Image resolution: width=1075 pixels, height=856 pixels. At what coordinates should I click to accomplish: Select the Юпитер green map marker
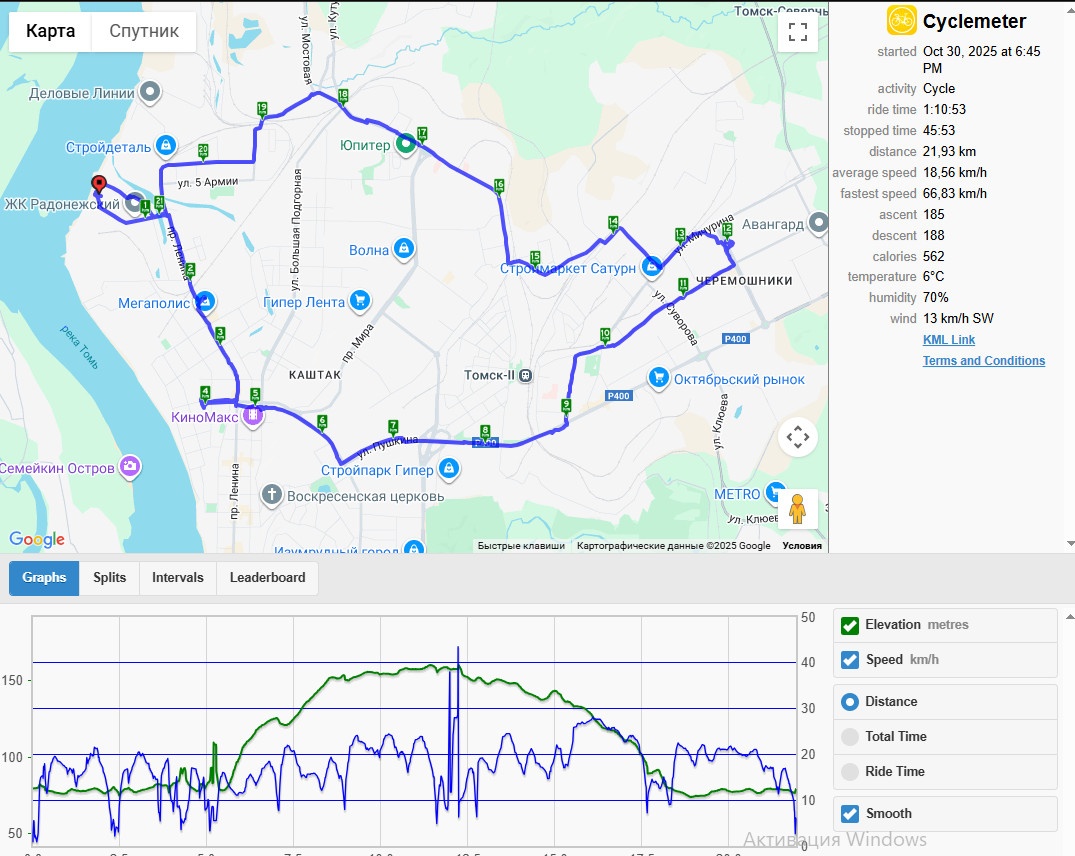tap(406, 144)
